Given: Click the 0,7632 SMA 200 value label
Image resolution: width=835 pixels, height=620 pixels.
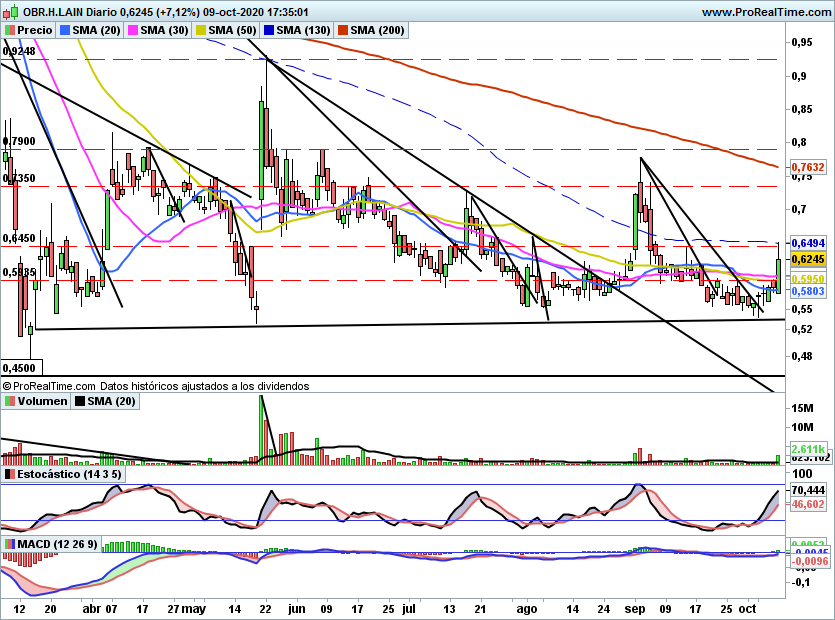Looking at the screenshot, I should tap(808, 167).
